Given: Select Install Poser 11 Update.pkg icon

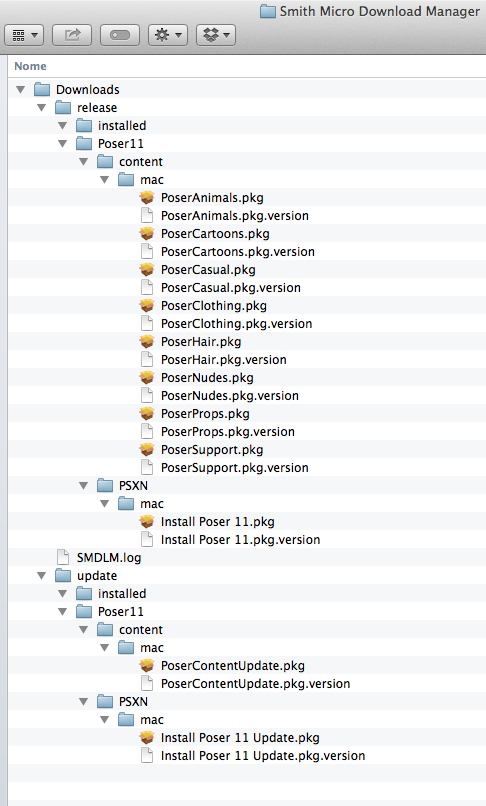Looking at the screenshot, I should (147, 738).
